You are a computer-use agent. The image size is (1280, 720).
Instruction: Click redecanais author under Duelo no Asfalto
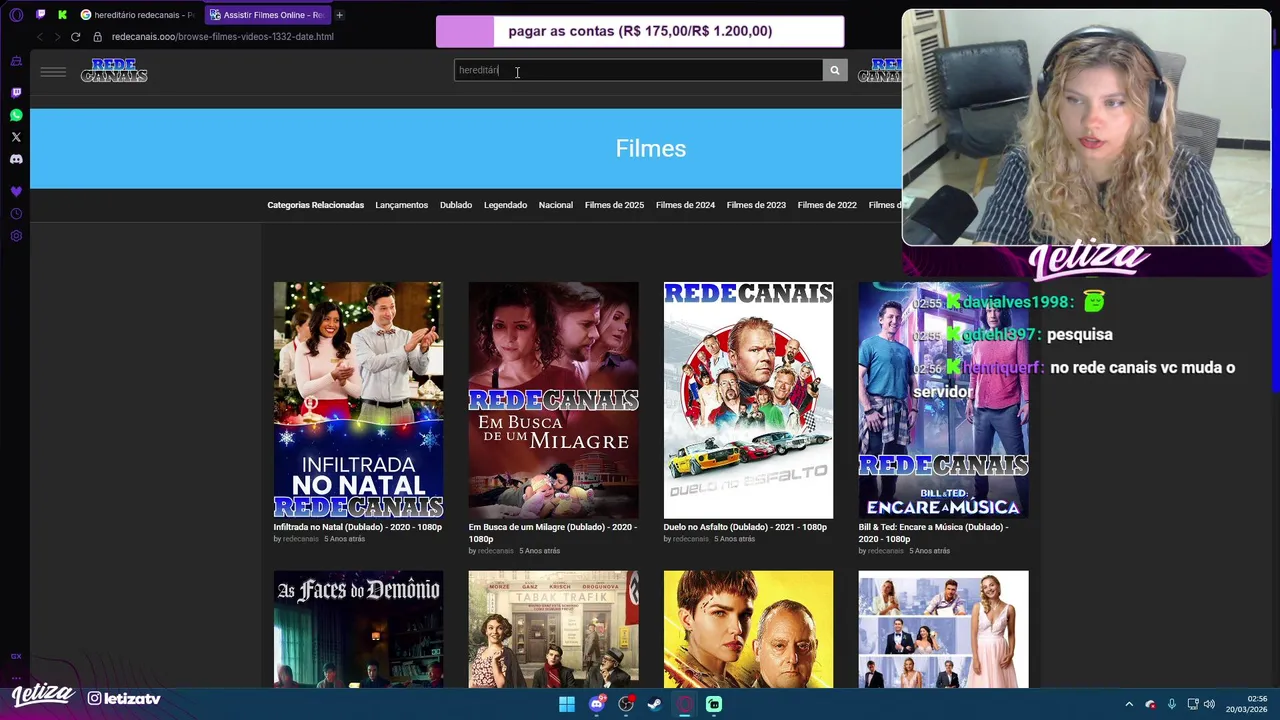tap(690, 539)
